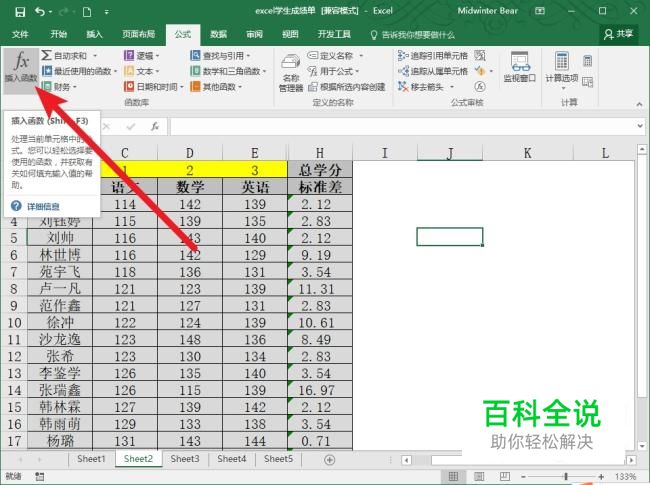Click Trace Dependents (追踪从属单元格)
The height and width of the screenshot is (485, 650).
(432, 71)
